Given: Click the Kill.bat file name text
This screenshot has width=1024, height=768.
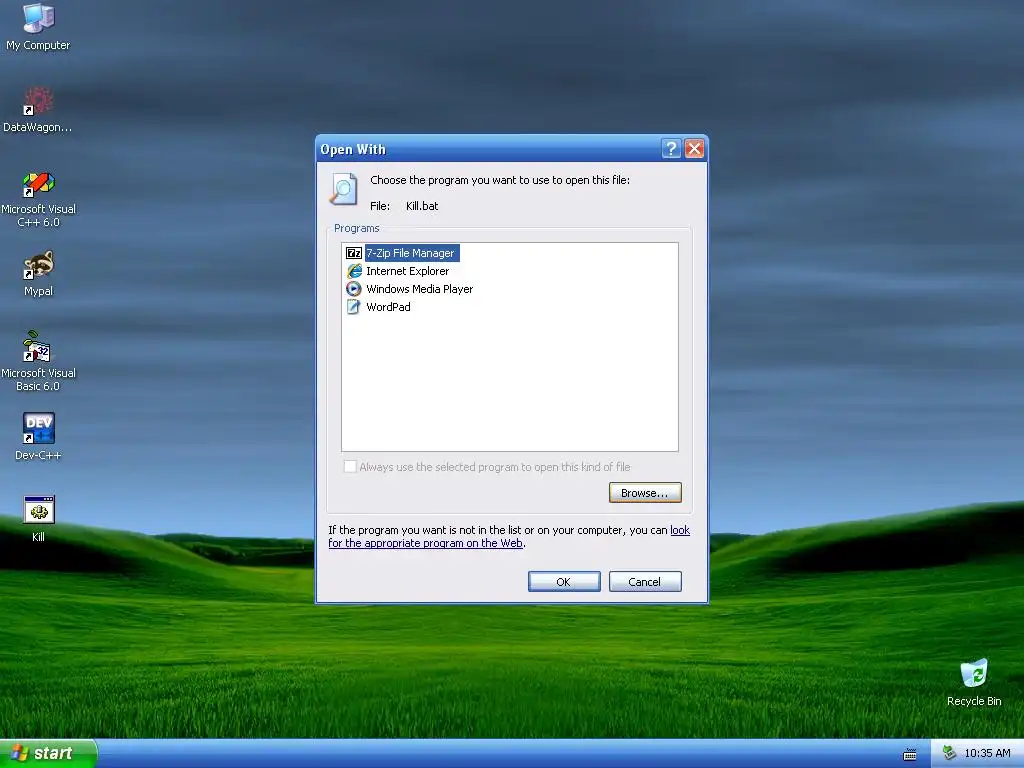Looking at the screenshot, I should click(x=422, y=206).
